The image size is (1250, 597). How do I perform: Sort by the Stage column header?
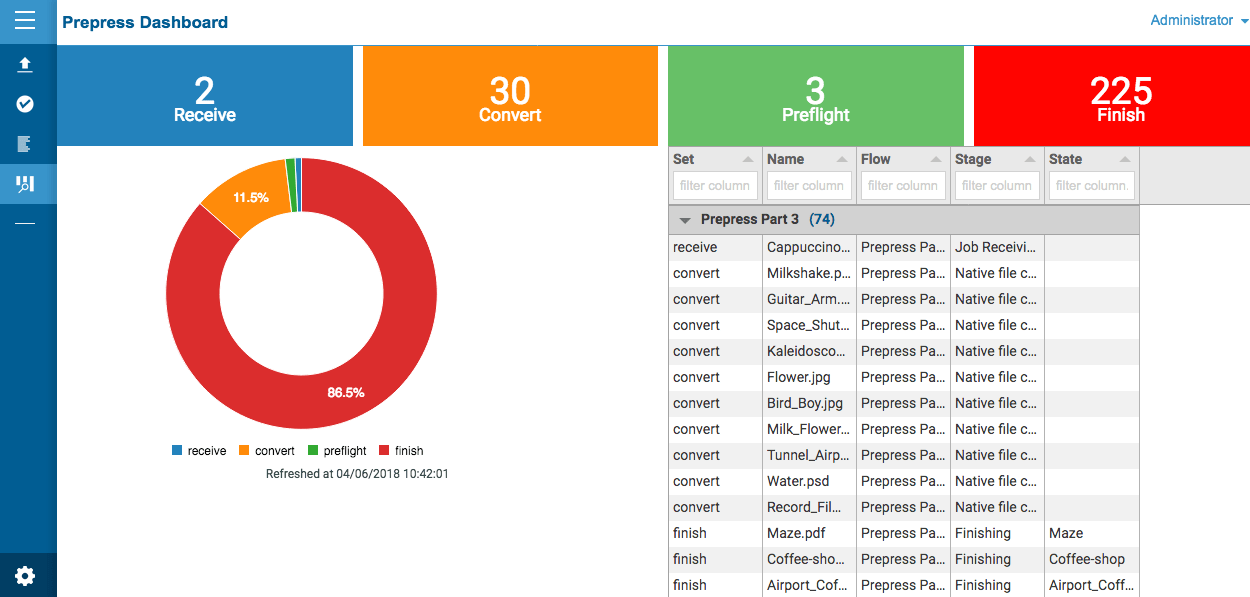pyautogui.click(x=997, y=159)
